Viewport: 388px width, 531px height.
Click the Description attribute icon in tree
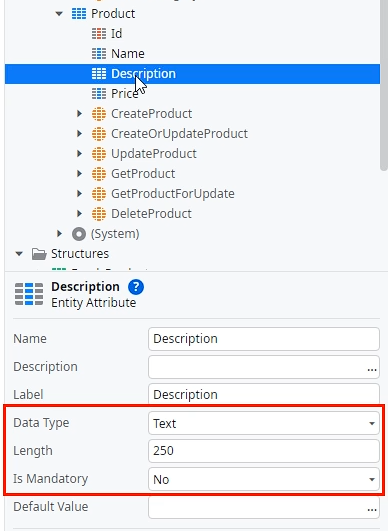(99, 74)
